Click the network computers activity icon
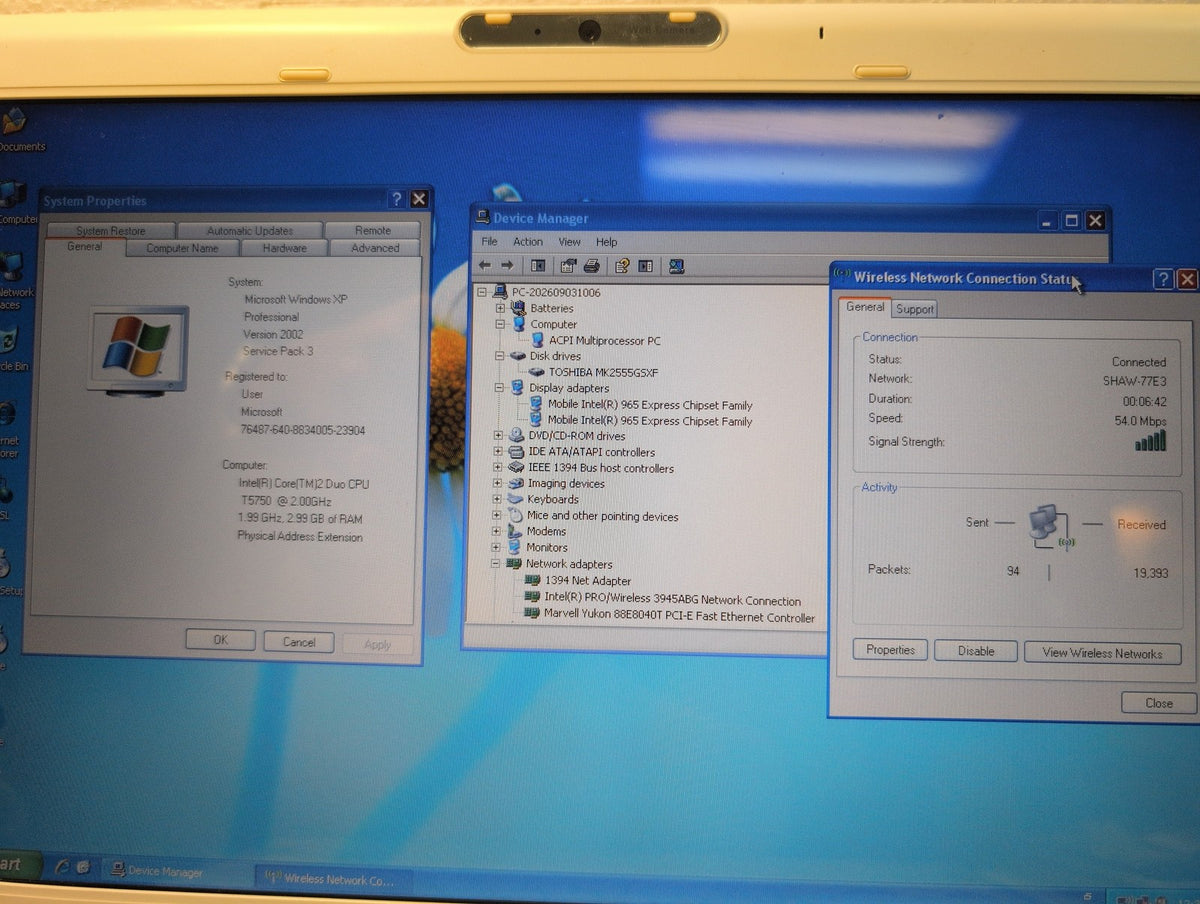The height and width of the screenshot is (904, 1200). tap(1050, 525)
